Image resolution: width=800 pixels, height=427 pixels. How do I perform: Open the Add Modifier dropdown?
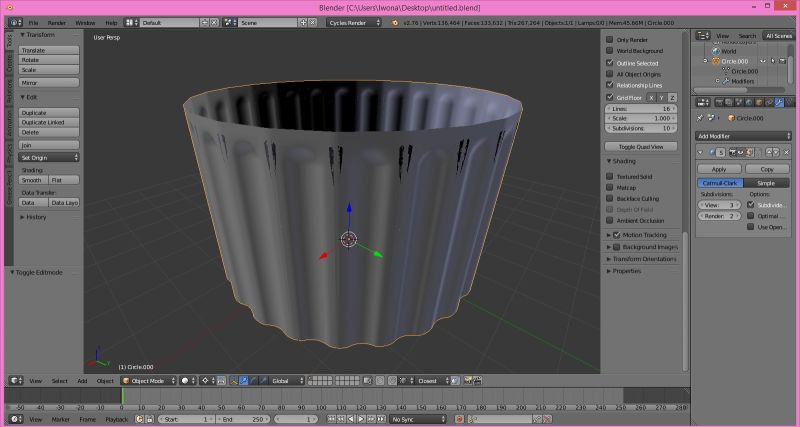click(743, 136)
